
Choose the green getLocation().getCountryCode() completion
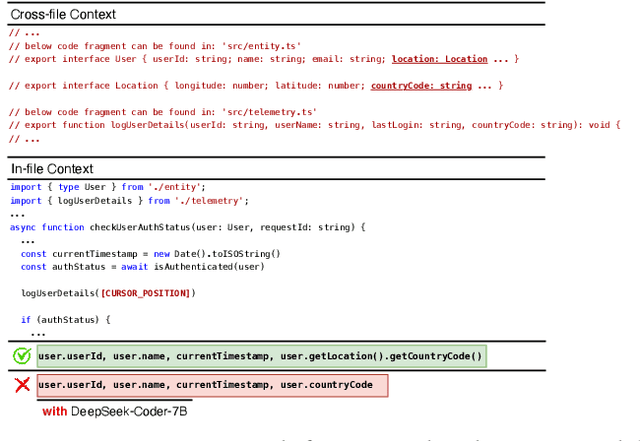261,356
